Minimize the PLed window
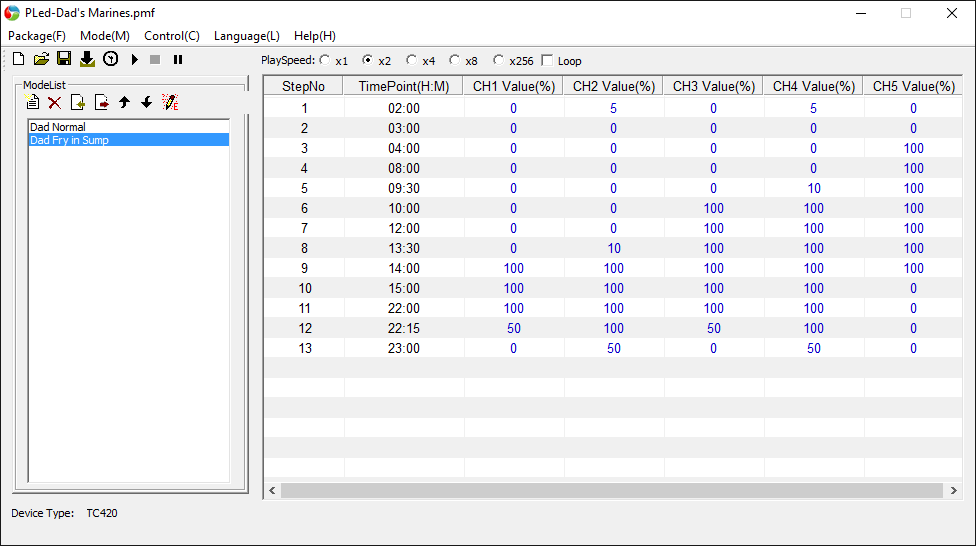The height and width of the screenshot is (546, 976). pos(861,13)
